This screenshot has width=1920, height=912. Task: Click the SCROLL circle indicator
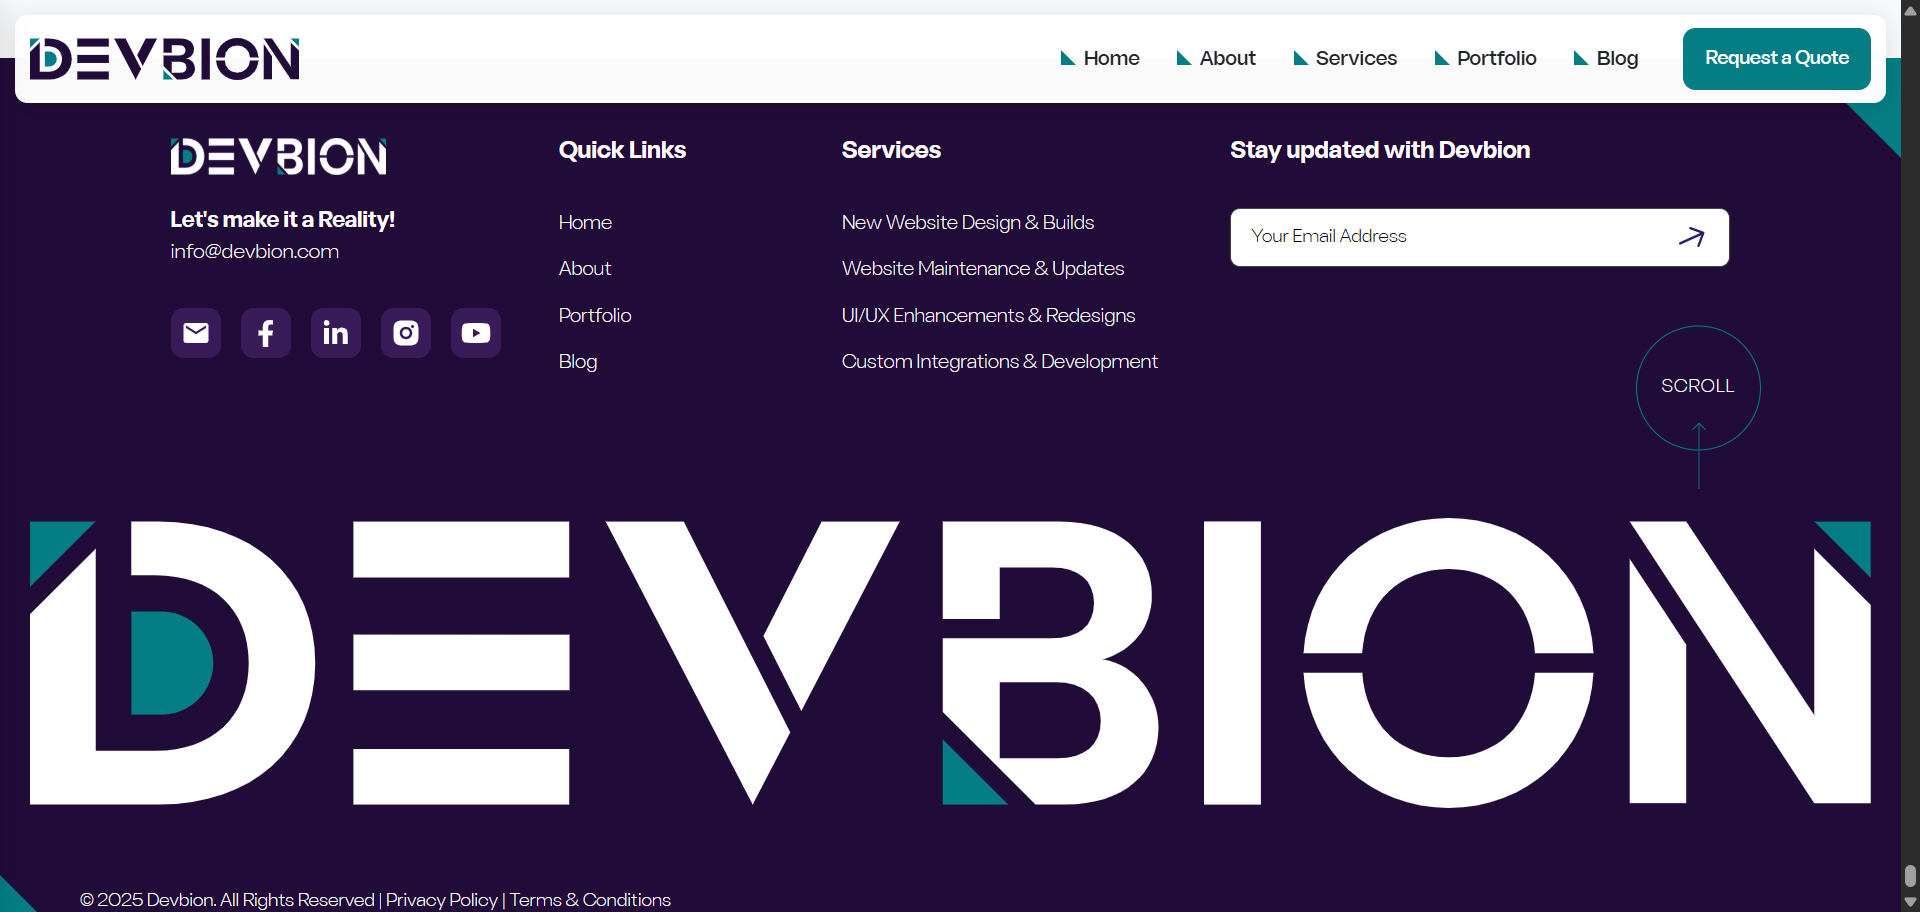(x=1697, y=386)
